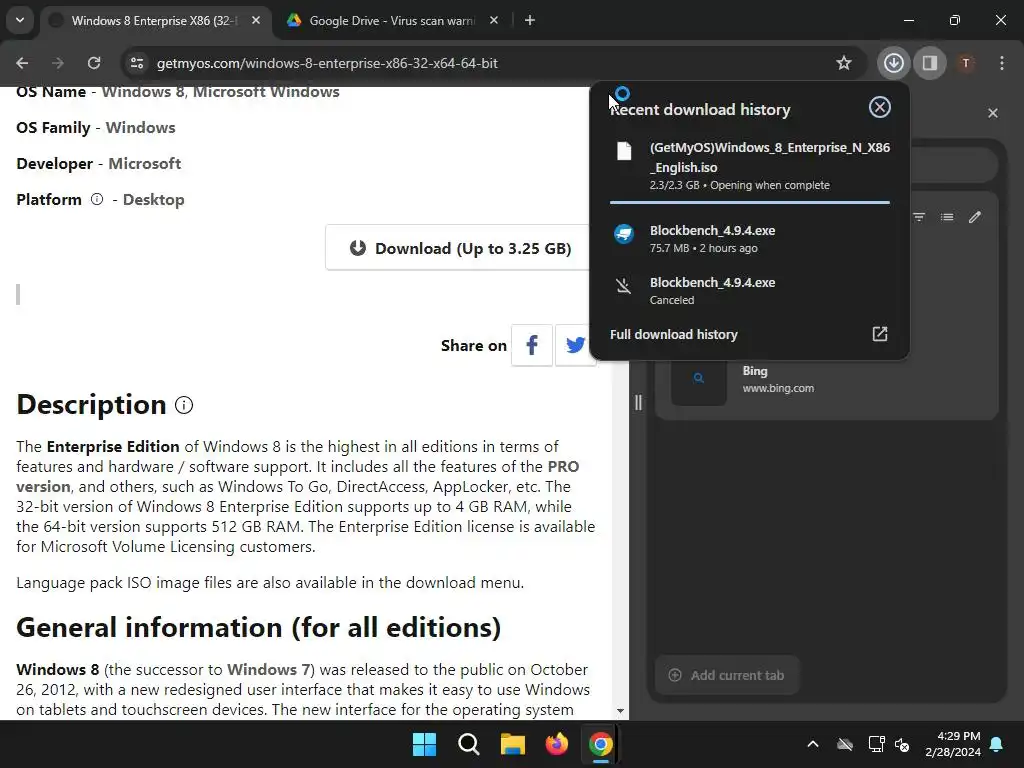Go forward to the next page
The height and width of the screenshot is (768, 1024).
(x=58, y=63)
